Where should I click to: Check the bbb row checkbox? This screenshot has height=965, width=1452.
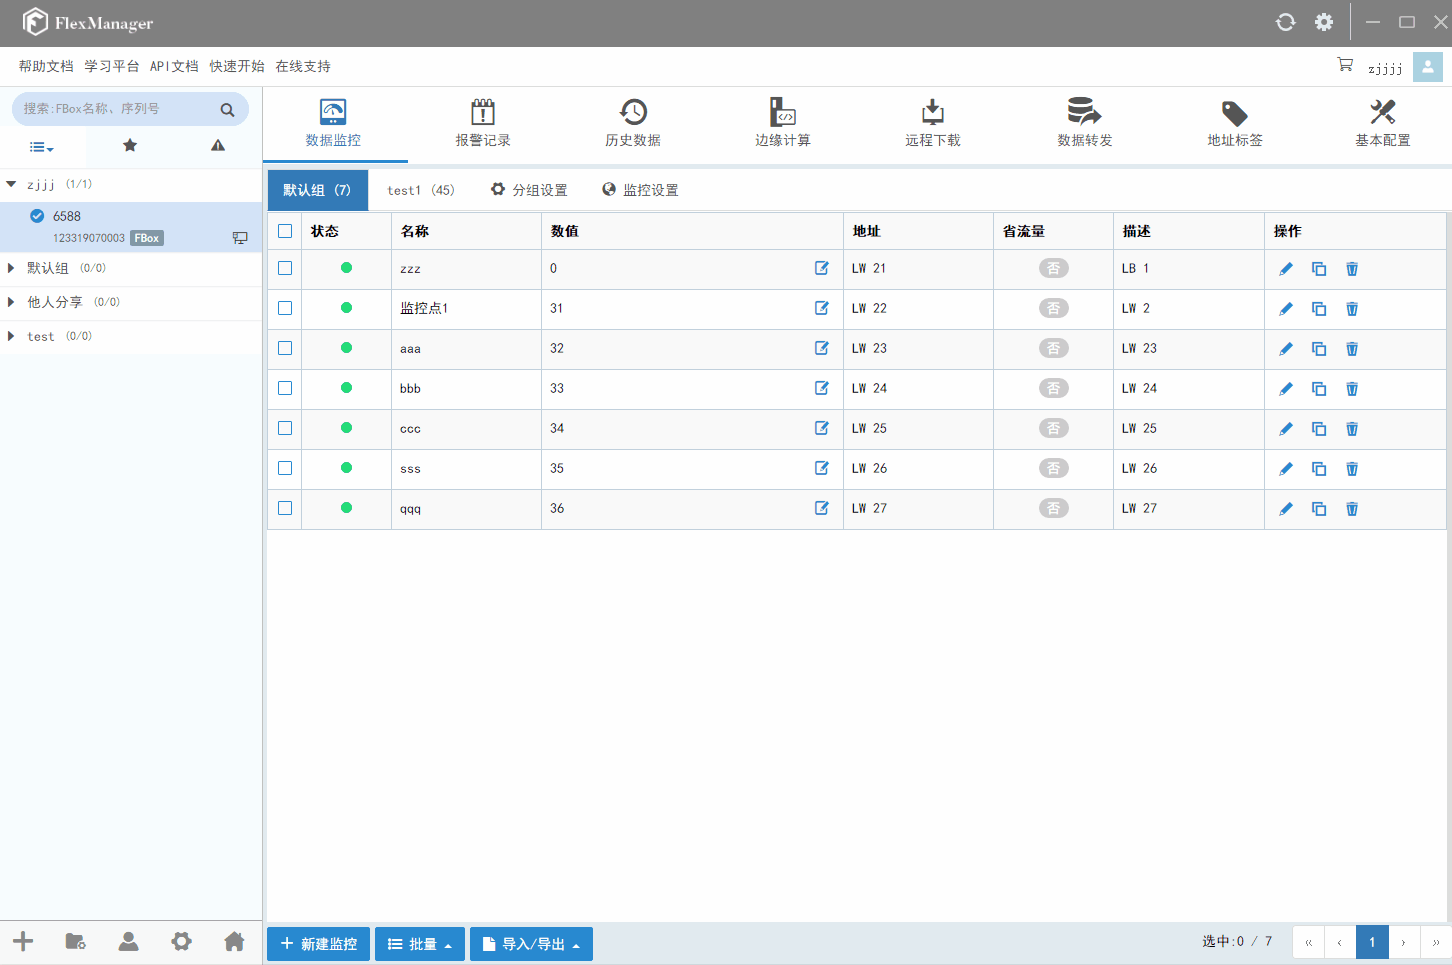pos(285,388)
